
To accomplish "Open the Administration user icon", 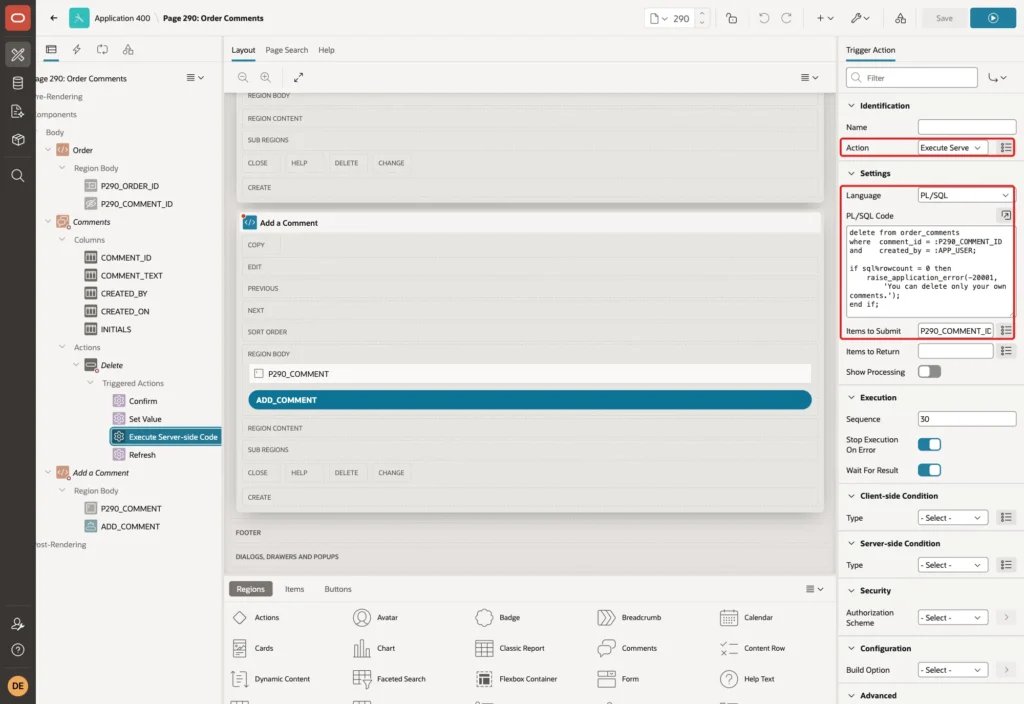I will 18,624.
